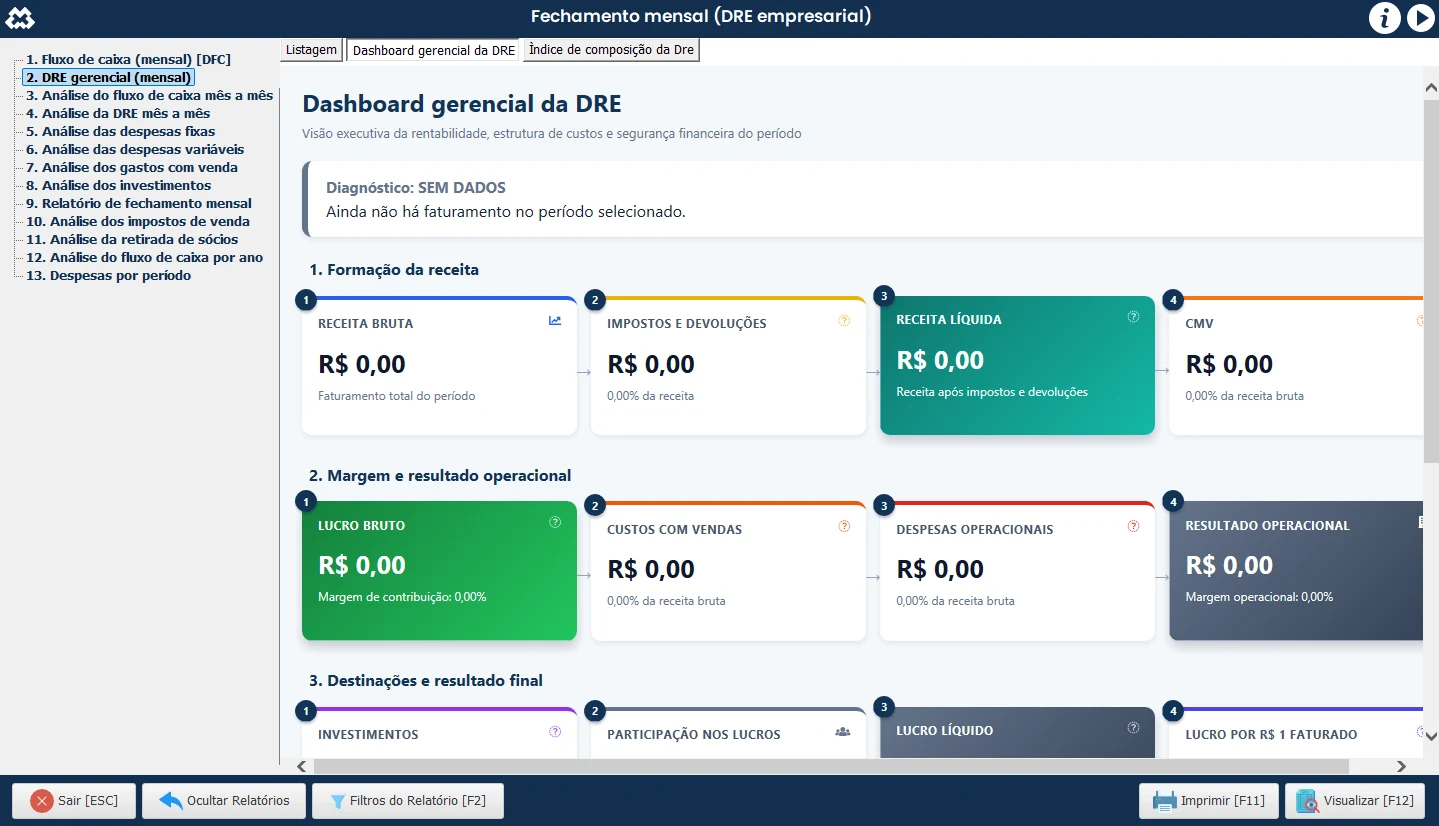Click the vertical scrollbar up arrow
Image resolution: width=1439 pixels, height=826 pixels.
1431,88
